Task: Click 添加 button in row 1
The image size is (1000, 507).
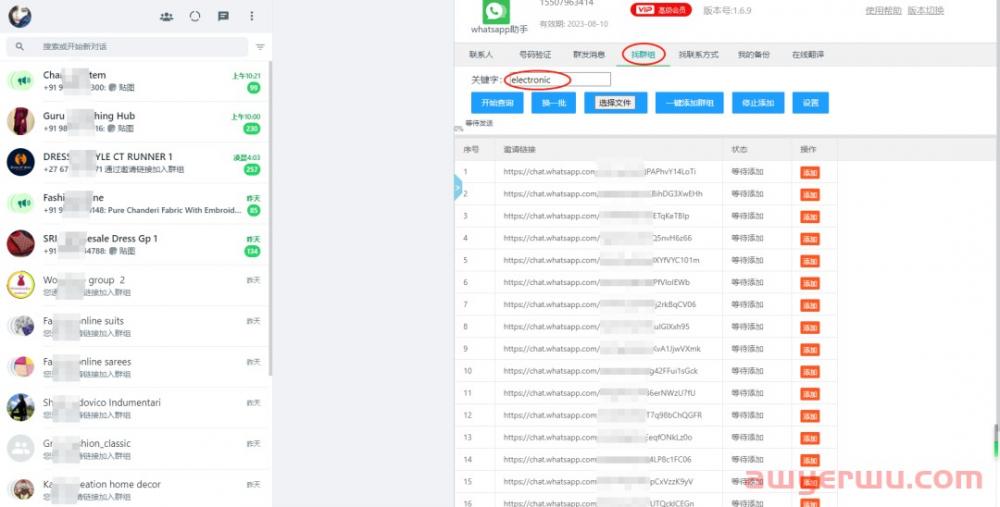Action: [x=810, y=172]
